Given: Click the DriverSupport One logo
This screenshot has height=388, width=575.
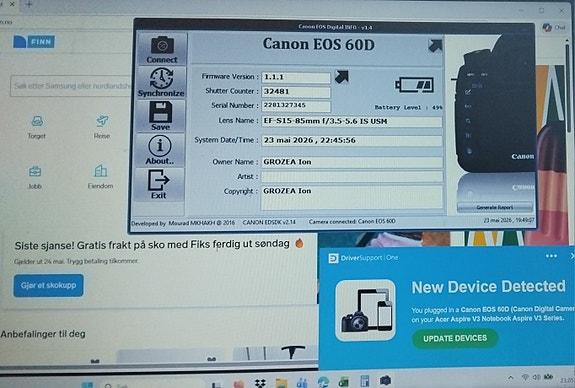Looking at the screenshot, I should tap(363, 258).
